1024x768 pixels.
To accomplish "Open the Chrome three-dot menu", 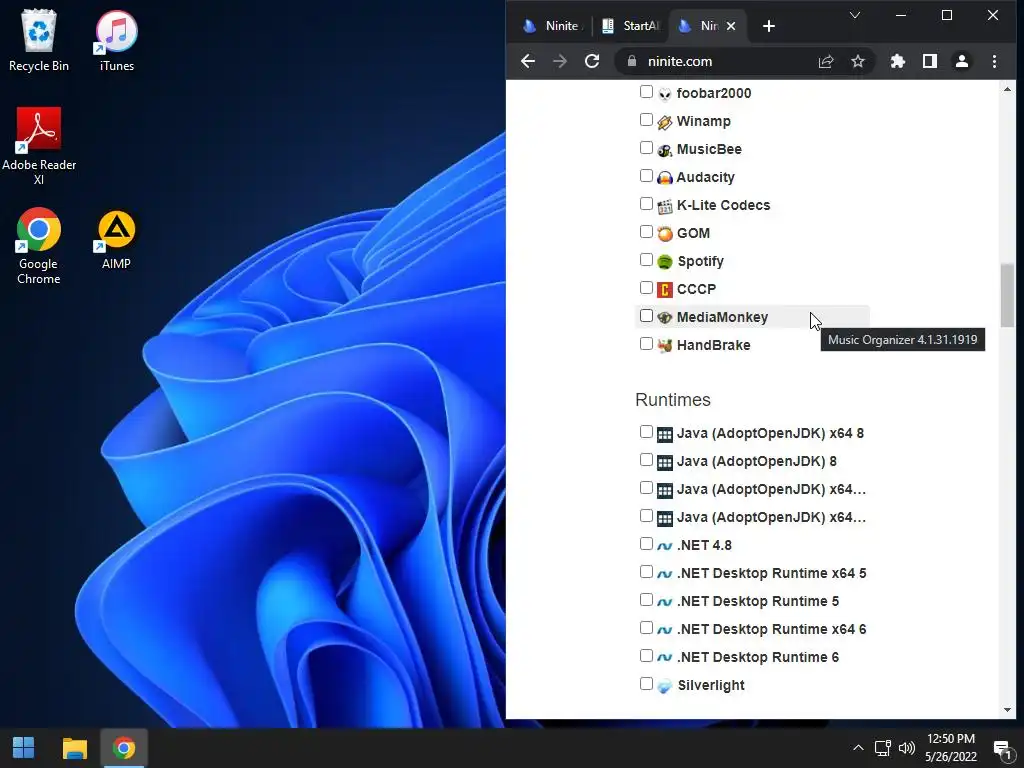I will click(x=994, y=61).
